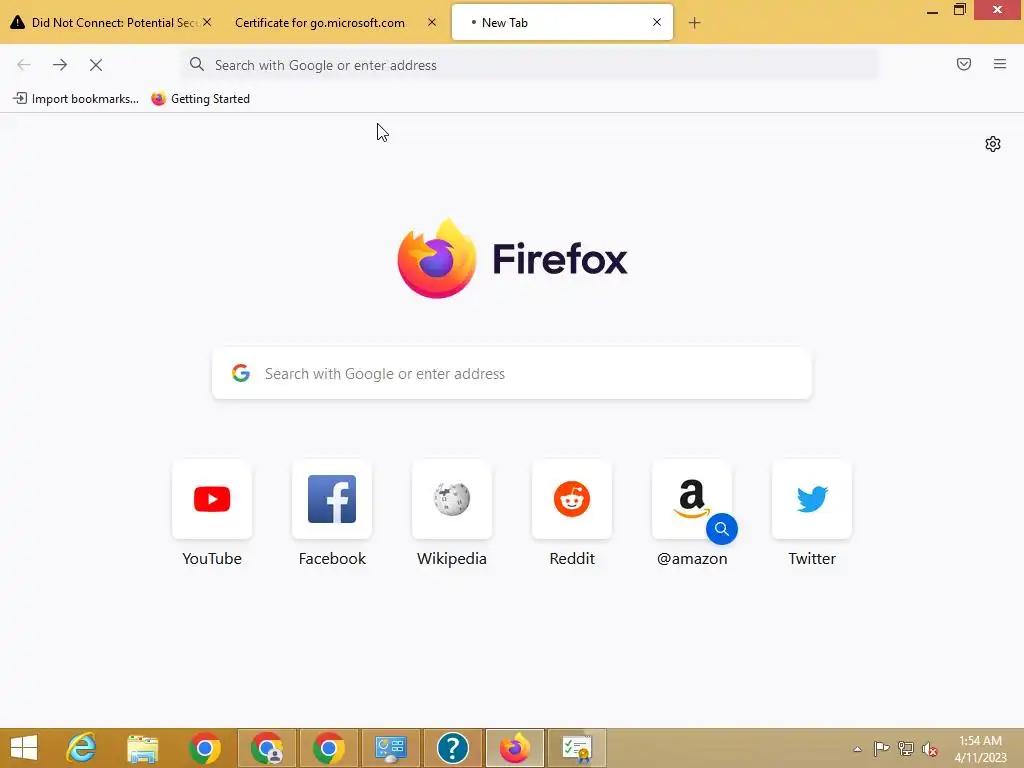Screen dimensions: 1024x768
Task: Click the Back navigation arrow
Action: tap(24, 65)
